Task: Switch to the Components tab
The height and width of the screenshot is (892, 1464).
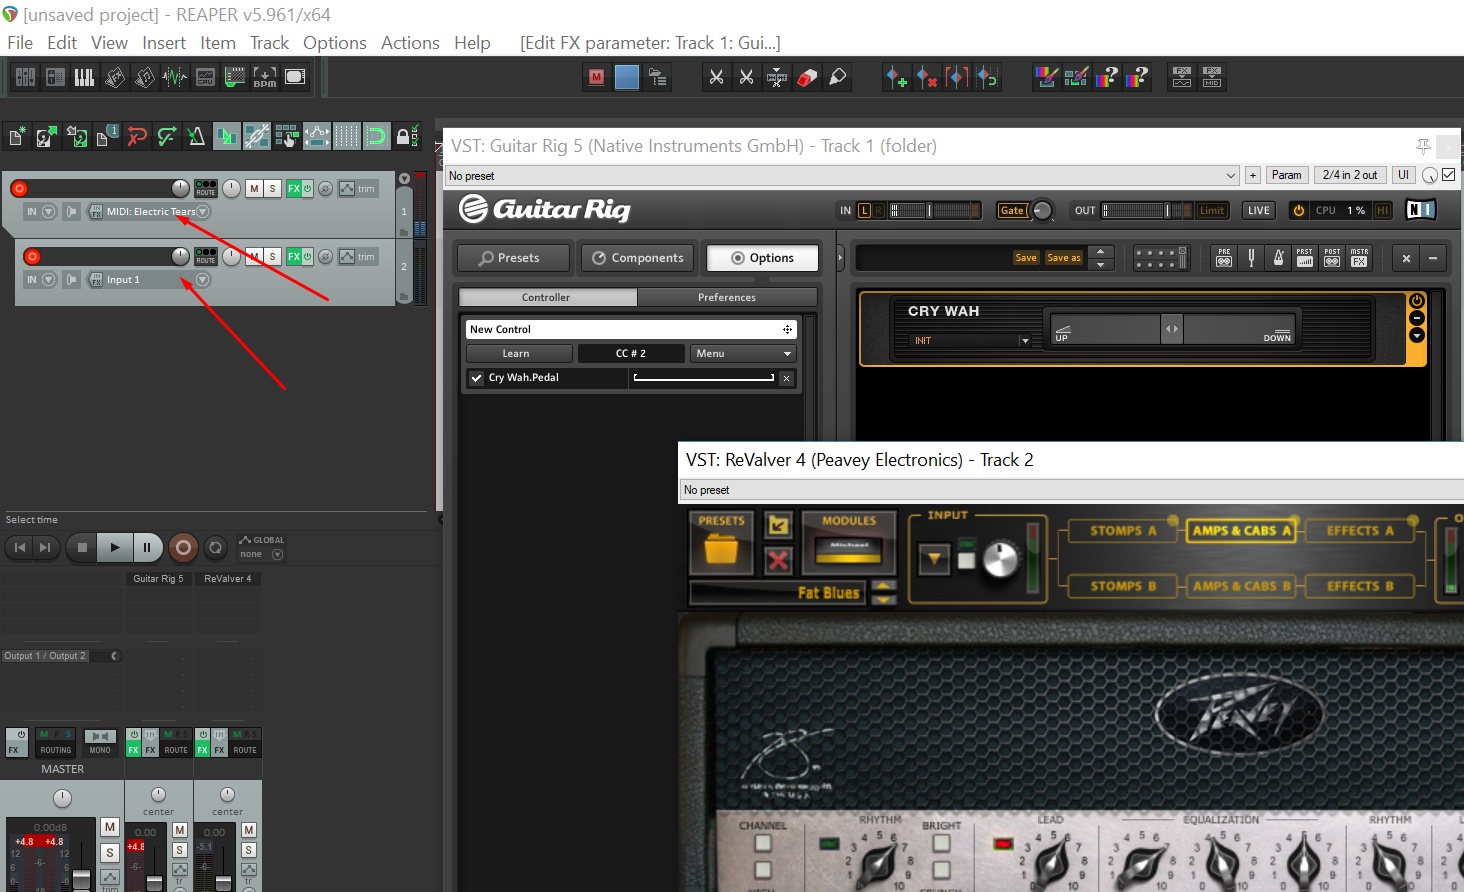Action: pyautogui.click(x=638, y=258)
